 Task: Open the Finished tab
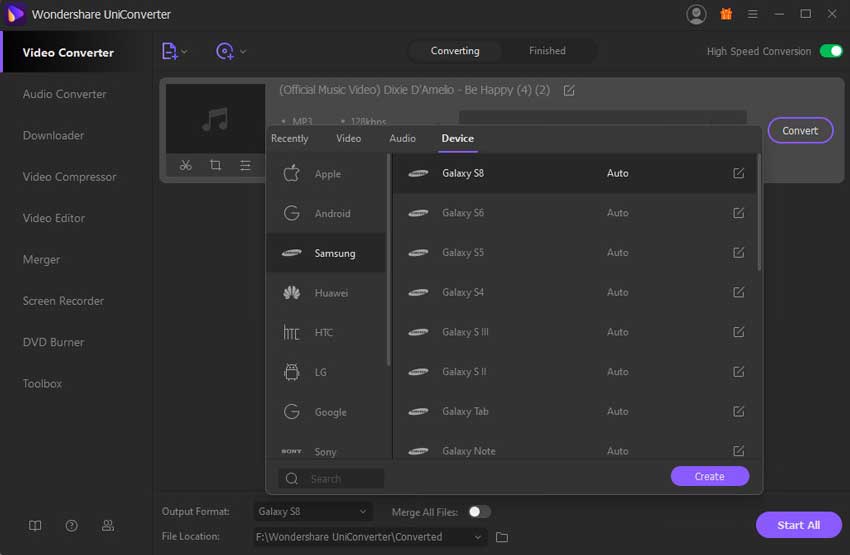click(547, 51)
